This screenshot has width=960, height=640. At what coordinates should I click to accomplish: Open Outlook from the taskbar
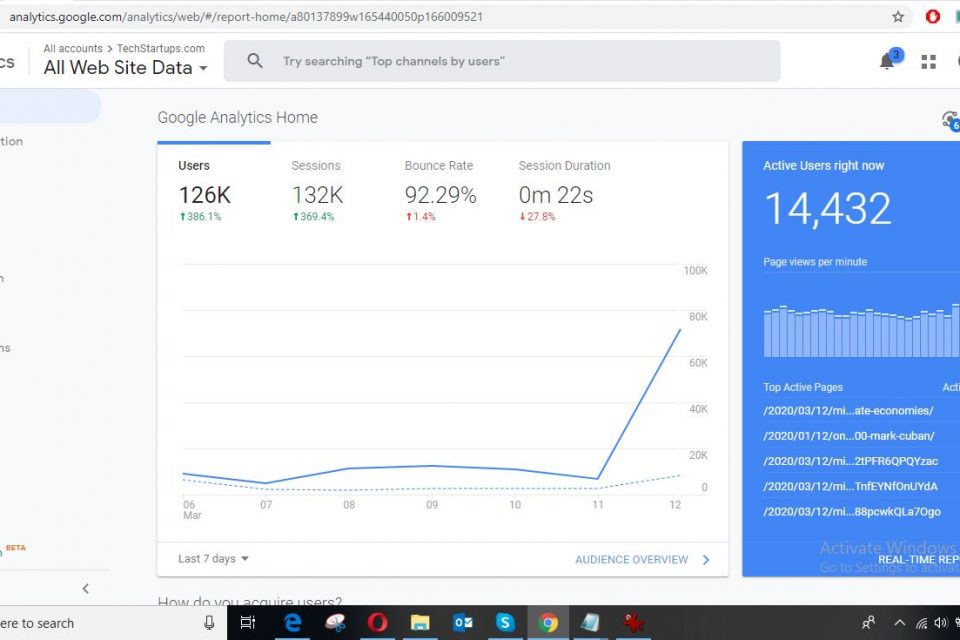pos(463,622)
